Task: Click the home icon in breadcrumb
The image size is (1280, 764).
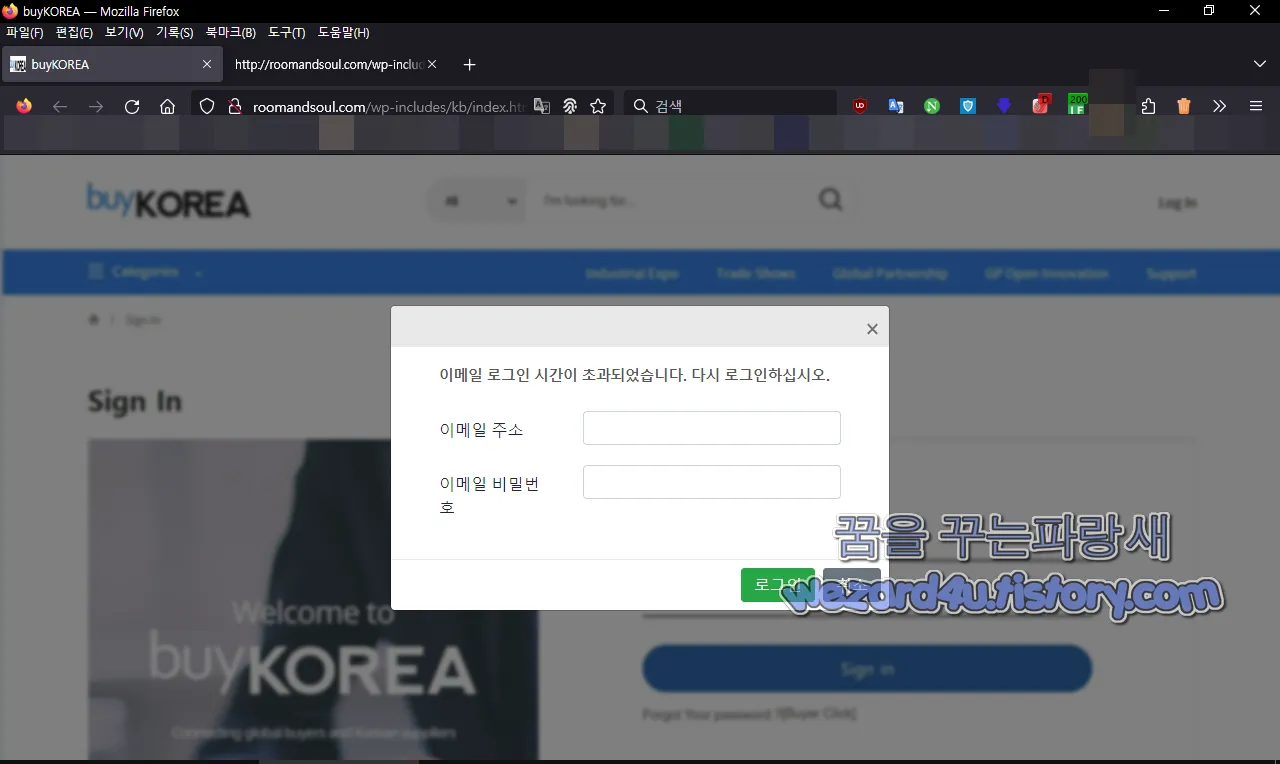Action: [94, 320]
